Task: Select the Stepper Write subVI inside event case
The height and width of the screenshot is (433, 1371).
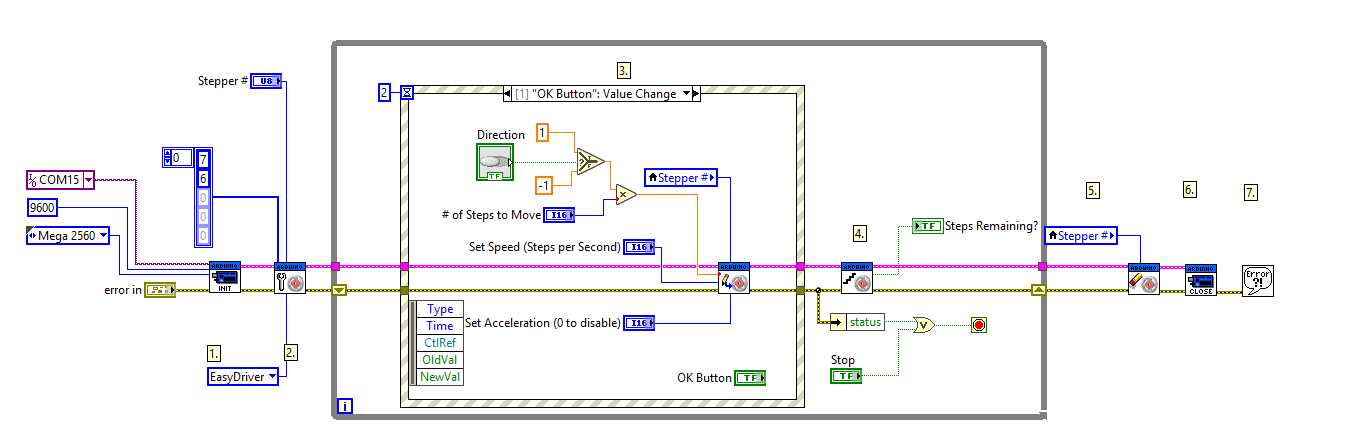Action: [x=734, y=277]
